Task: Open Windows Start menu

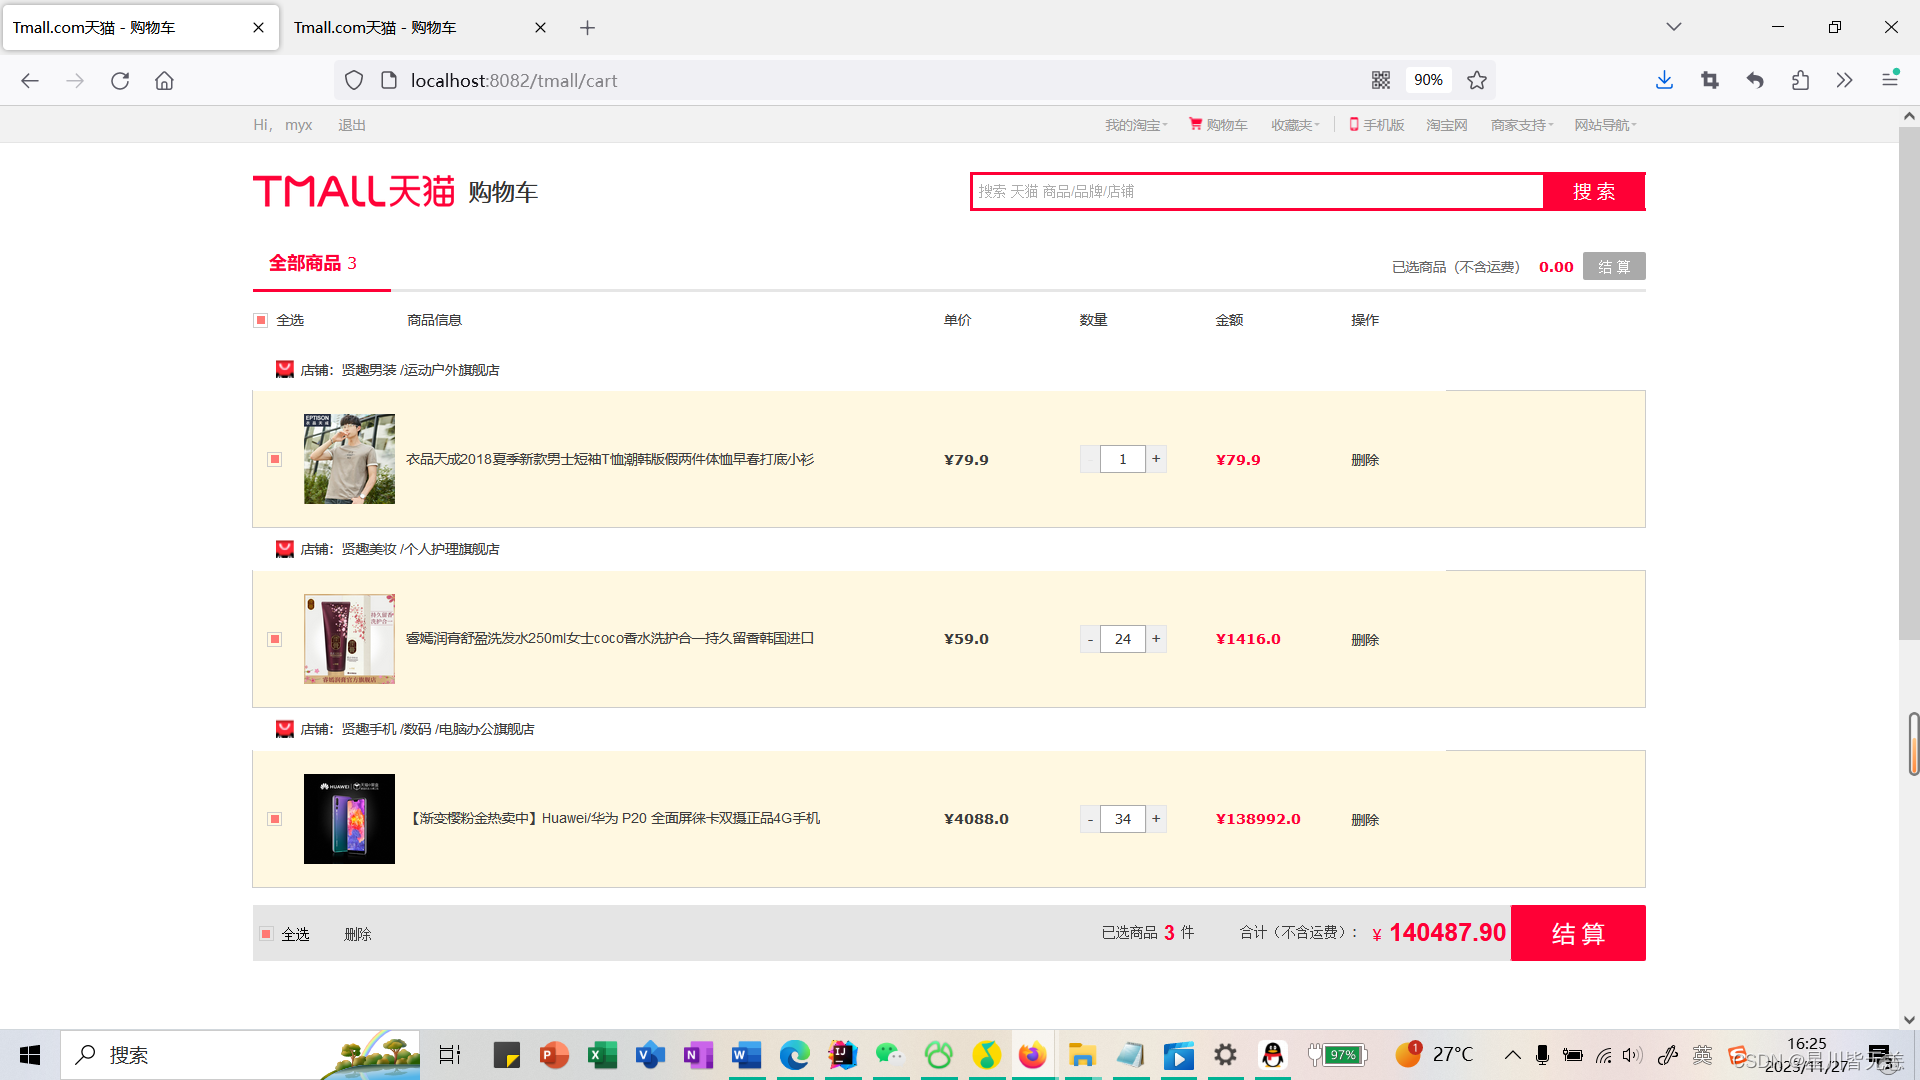Action: [30, 1055]
